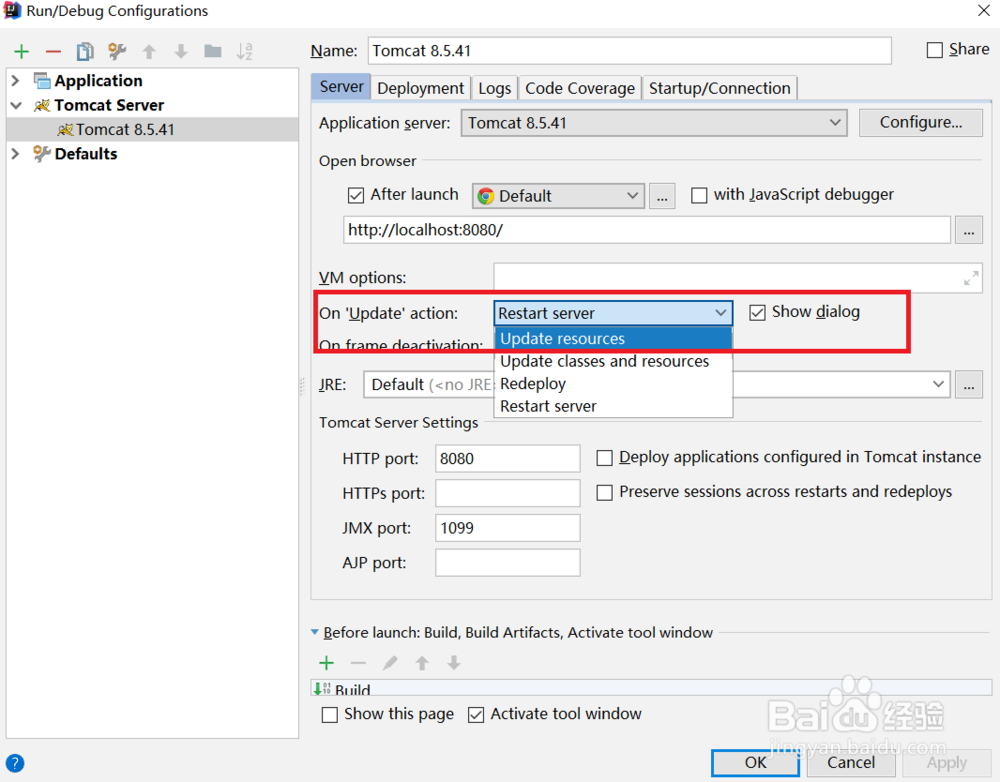The width and height of the screenshot is (1000, 782).
Task: Move the Before launch task up
Action: [x=422, y=663]
